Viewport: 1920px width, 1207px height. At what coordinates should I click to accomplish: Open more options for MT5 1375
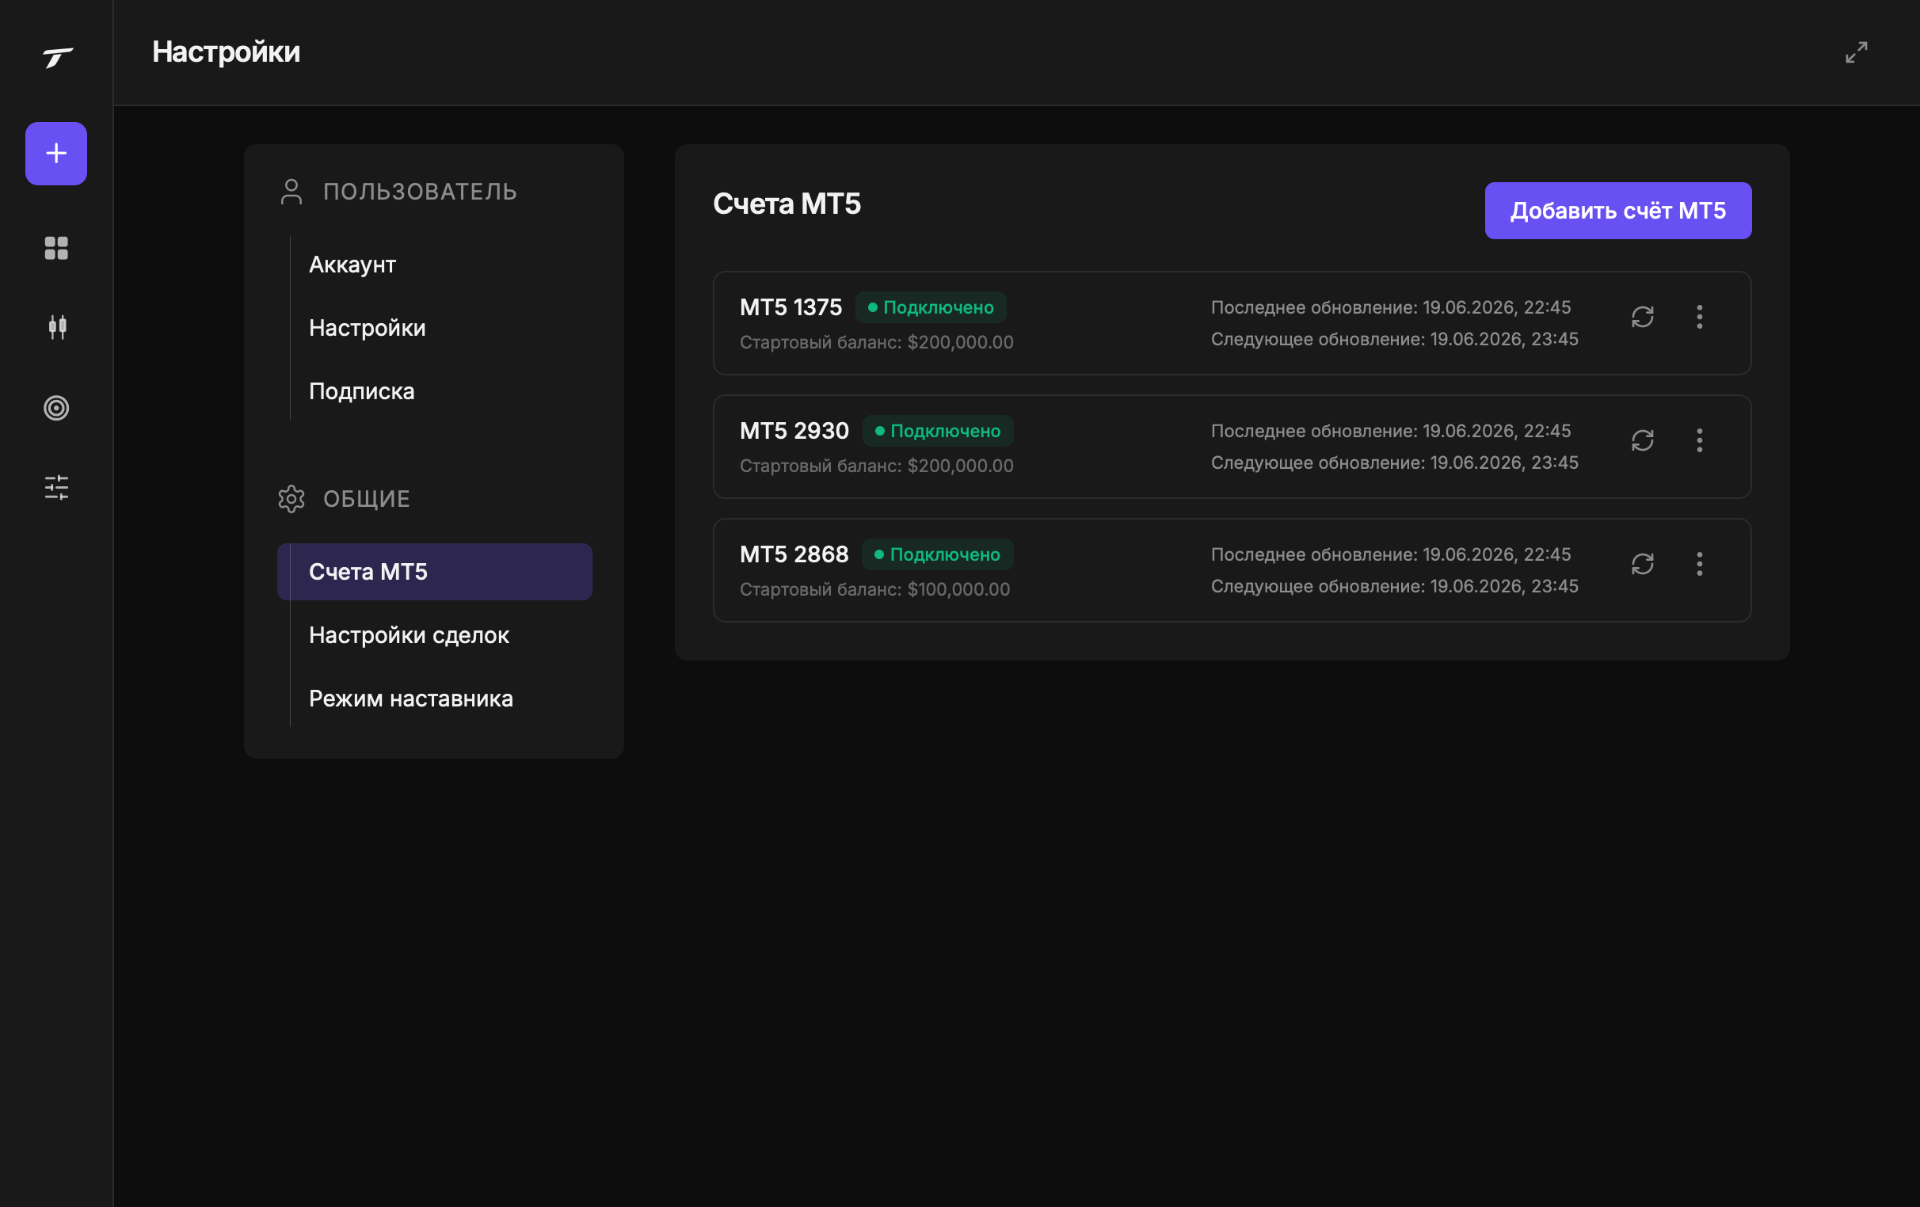[x=1699, y=317]
